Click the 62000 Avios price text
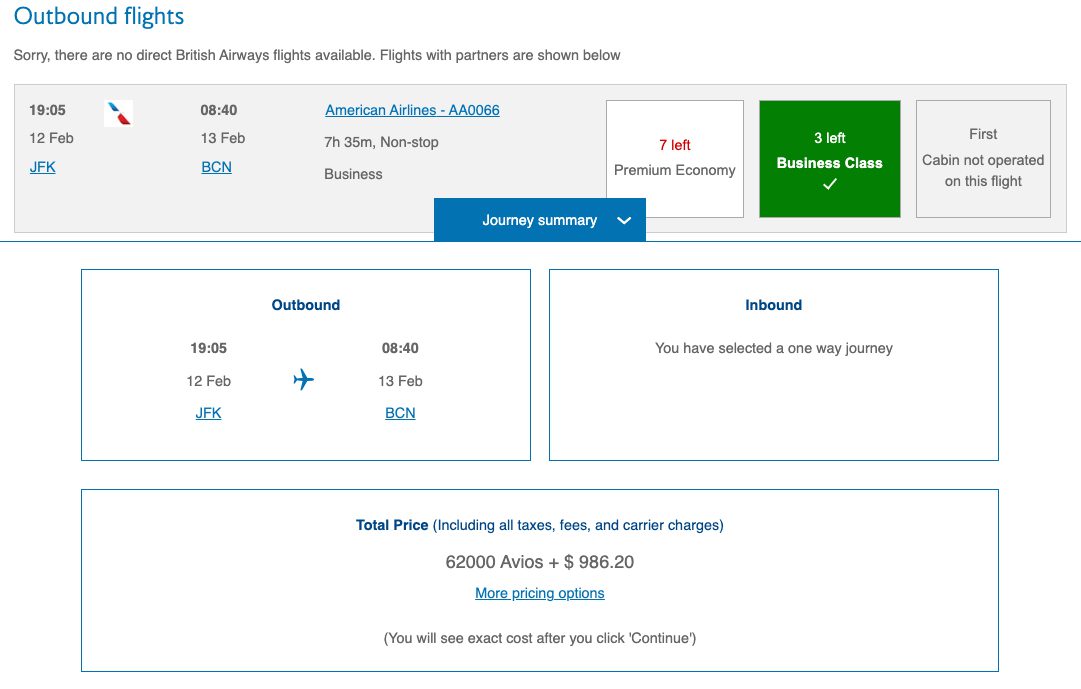1081x689 pixels. tap(539, 561)
